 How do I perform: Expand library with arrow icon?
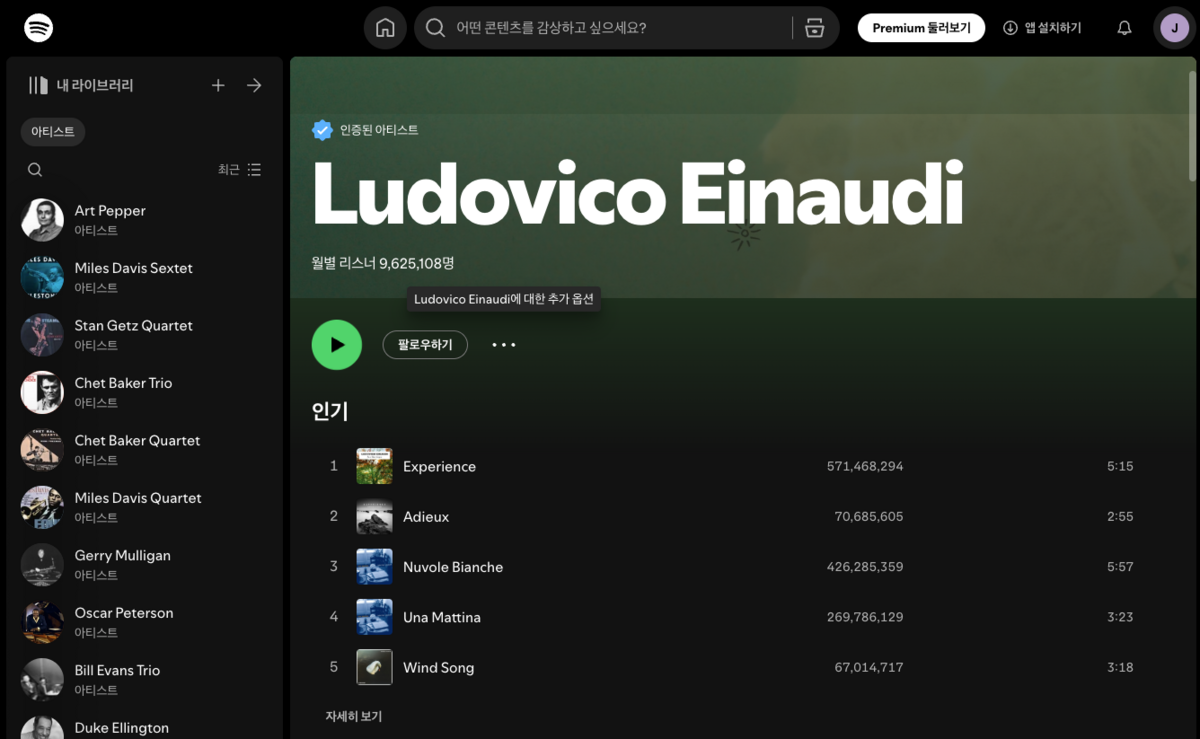click(254, 86)
